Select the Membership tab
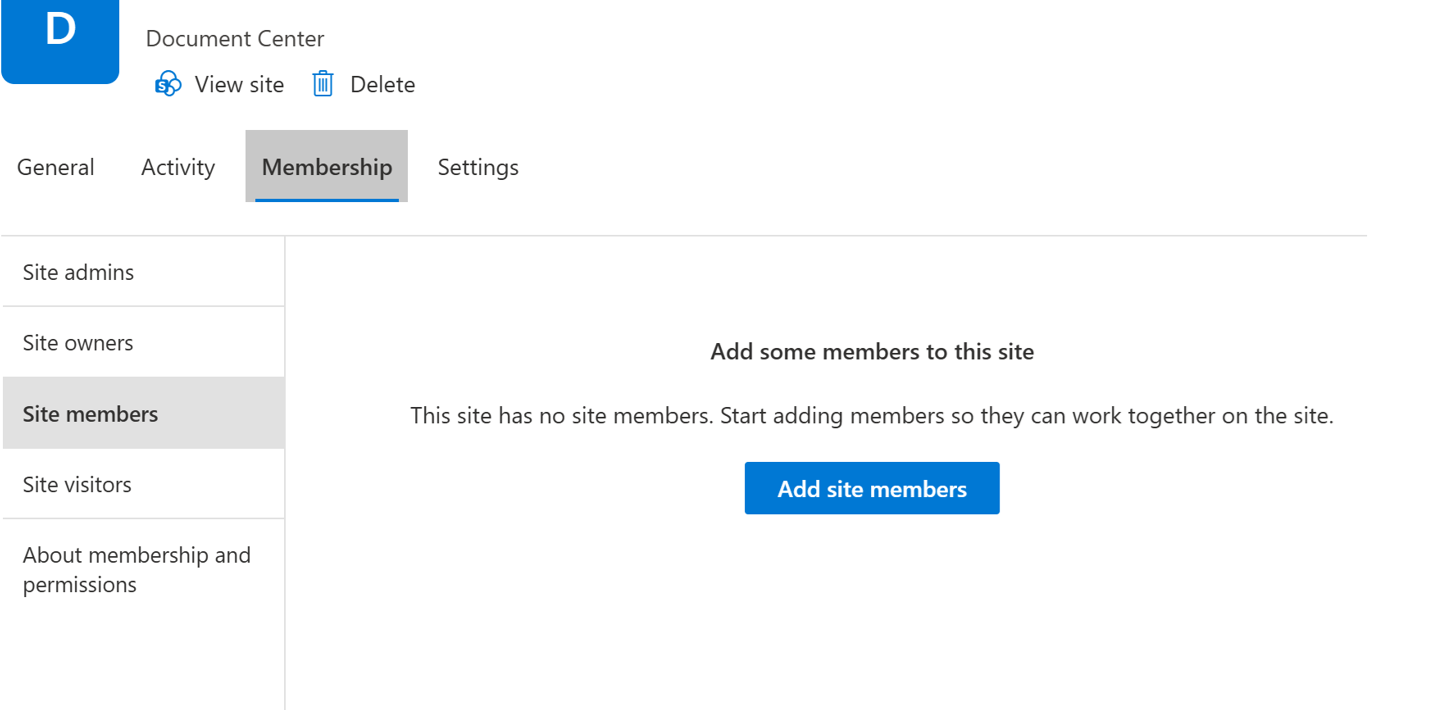Viewport: 1449px width, 710px height. [x=326, y=167]
